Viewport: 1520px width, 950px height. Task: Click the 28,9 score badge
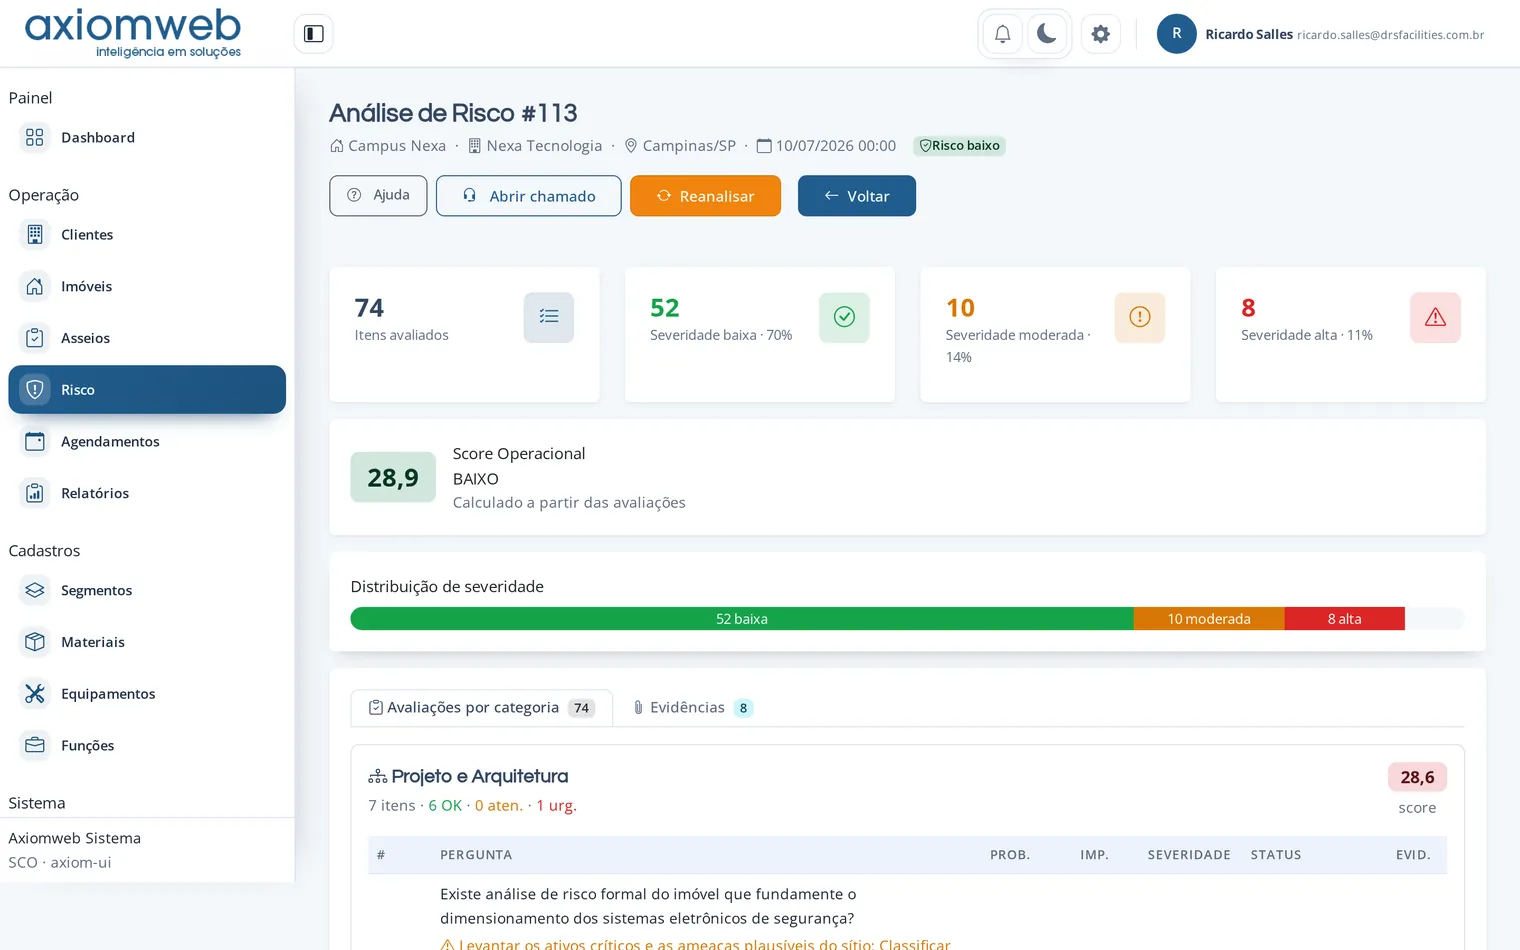(393, 478)
